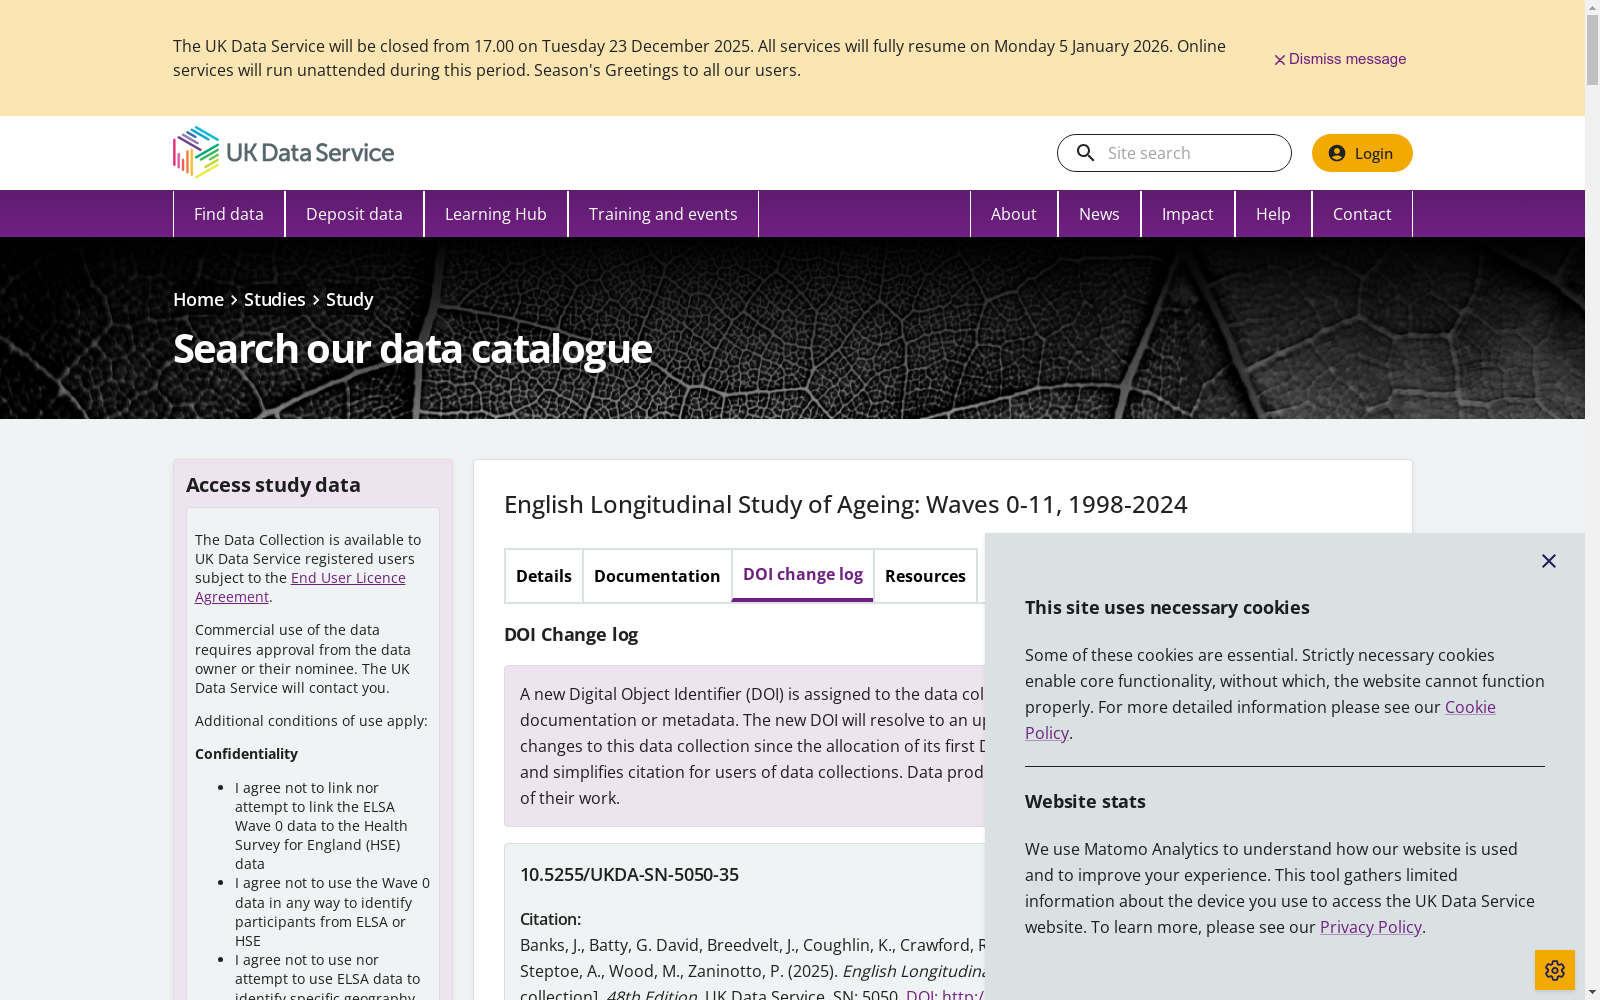Dismiss the closure notice message
The image size is (1600, 1000).
(1340, 59)
